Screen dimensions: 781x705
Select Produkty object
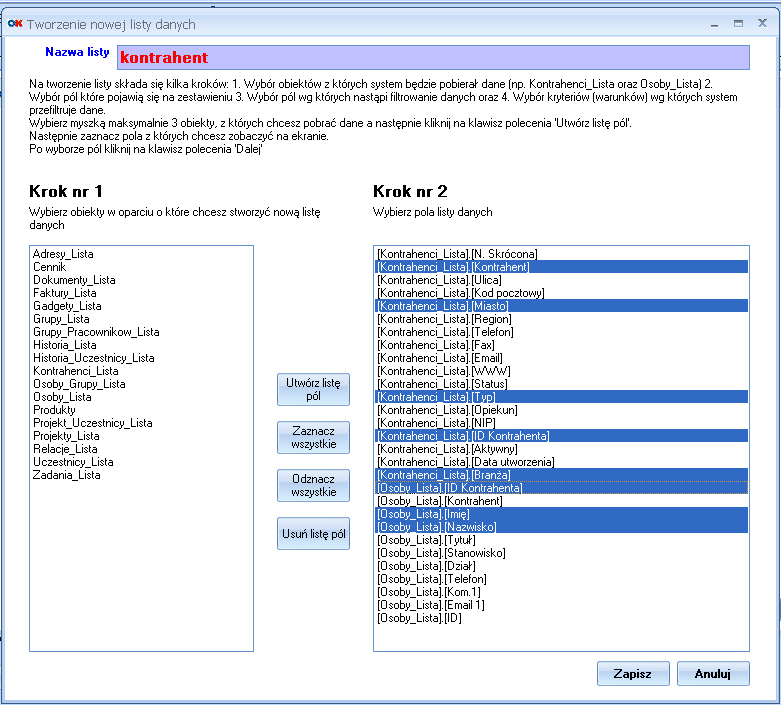click(141, 410)
